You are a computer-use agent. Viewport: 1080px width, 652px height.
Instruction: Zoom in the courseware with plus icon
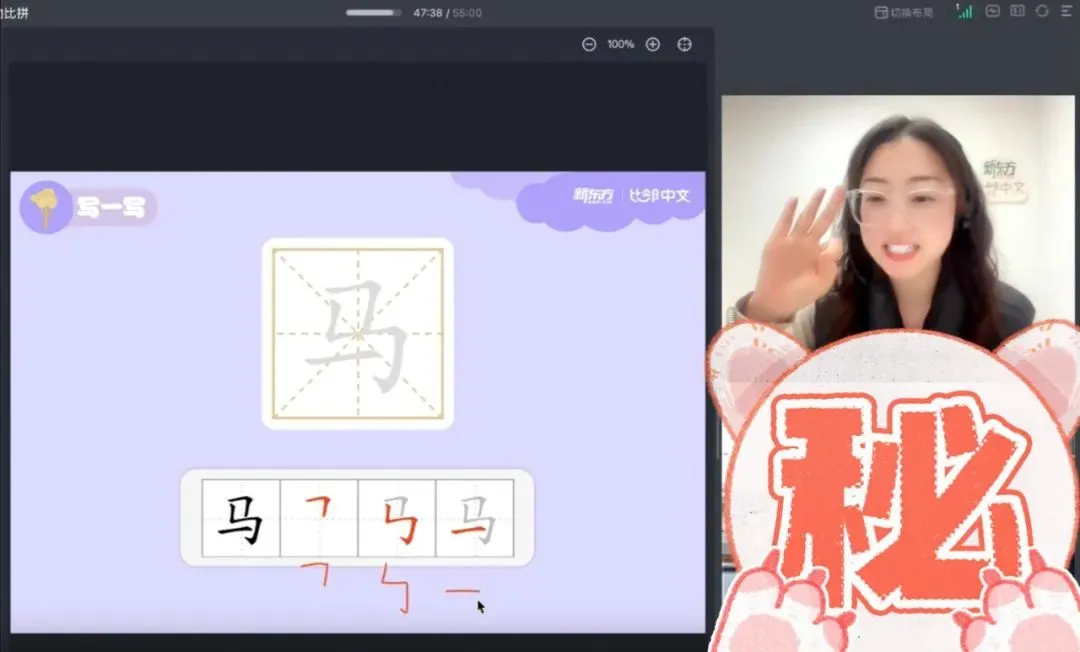coord(653,45)
